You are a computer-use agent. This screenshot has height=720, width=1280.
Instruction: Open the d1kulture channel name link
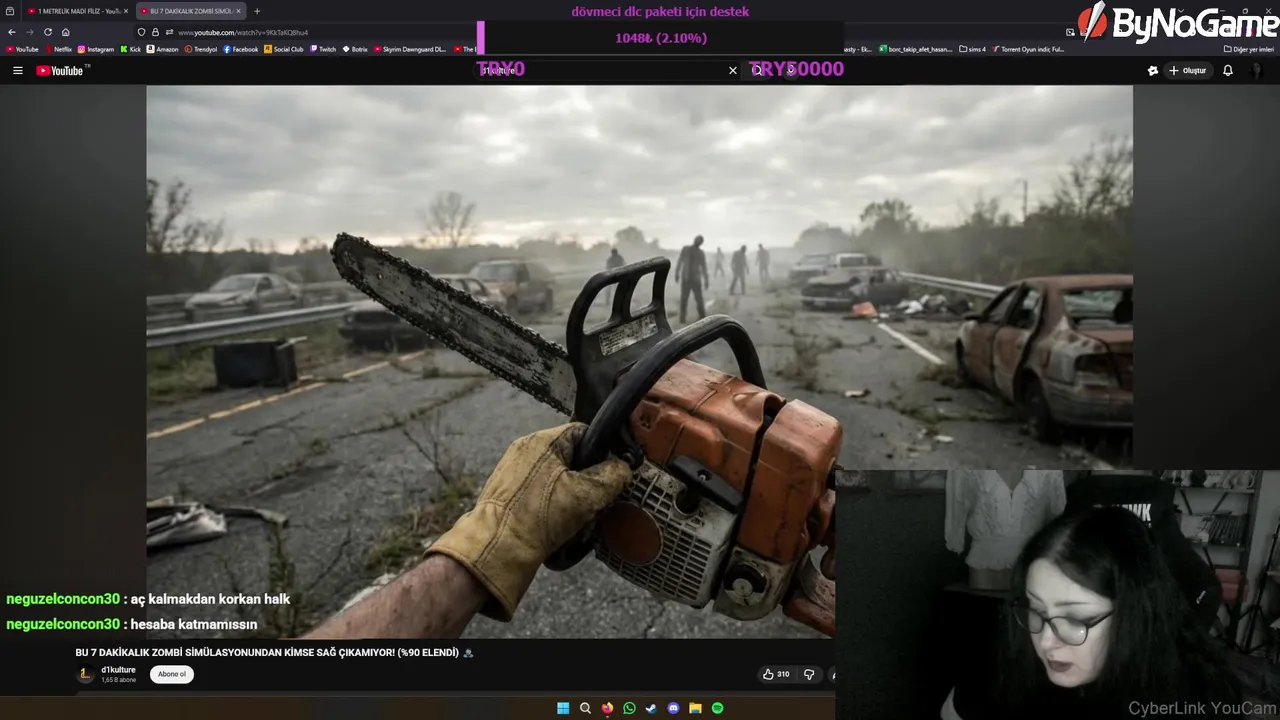pyautogui.click(x=118, y=670)
